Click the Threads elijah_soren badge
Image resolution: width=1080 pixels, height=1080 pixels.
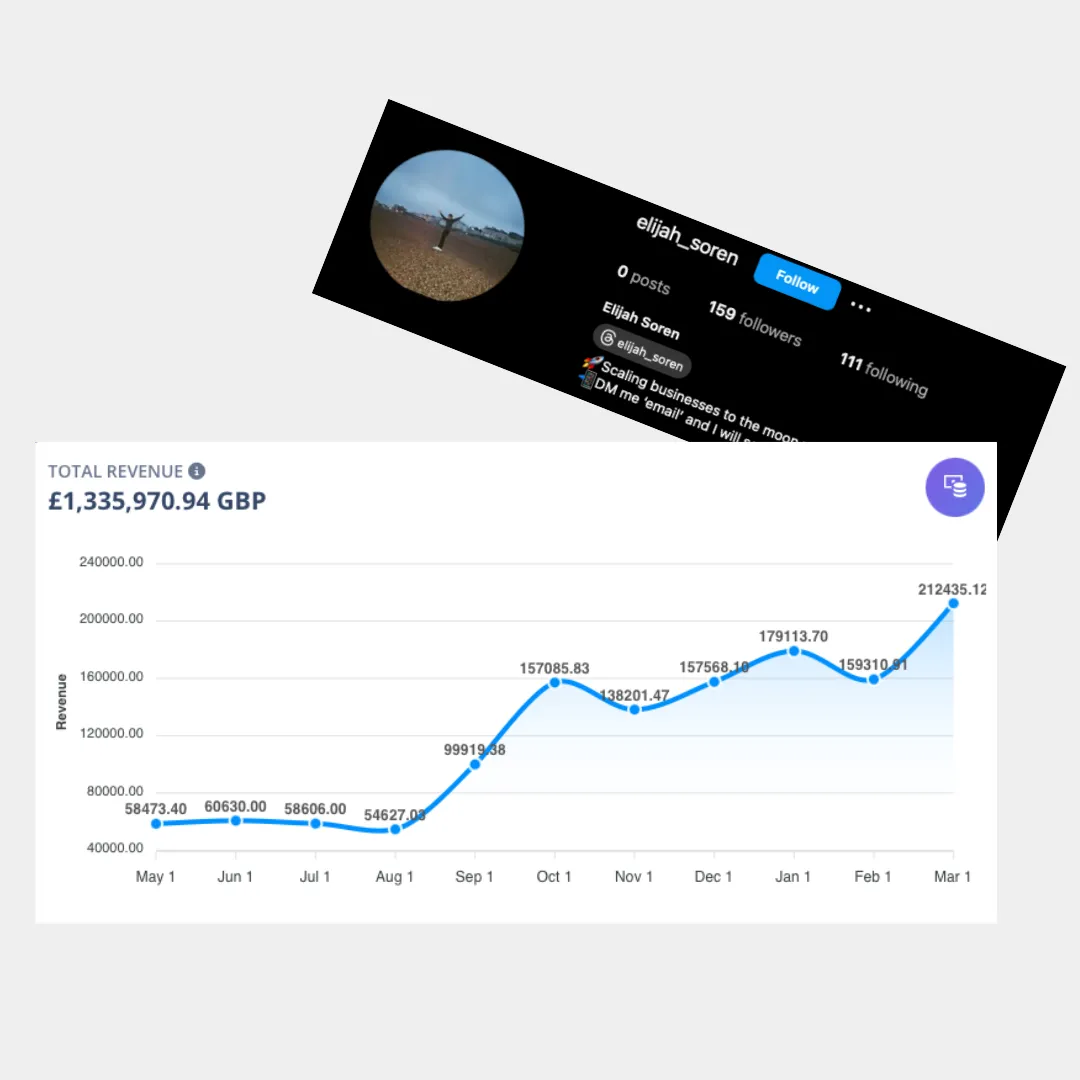[641, 349]
